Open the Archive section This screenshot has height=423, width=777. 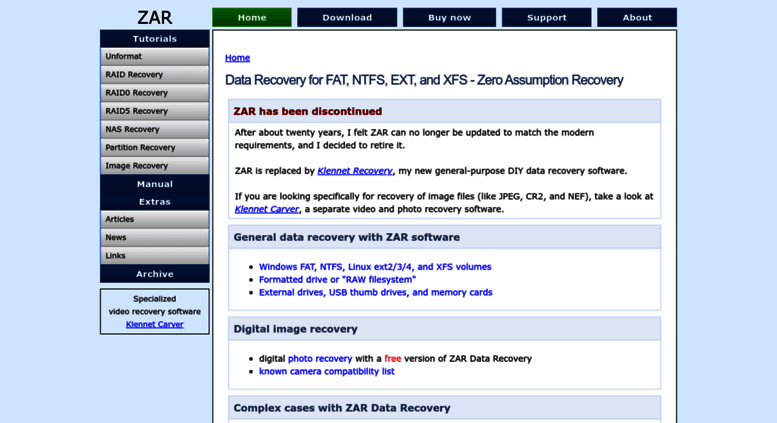pos(155,274)
